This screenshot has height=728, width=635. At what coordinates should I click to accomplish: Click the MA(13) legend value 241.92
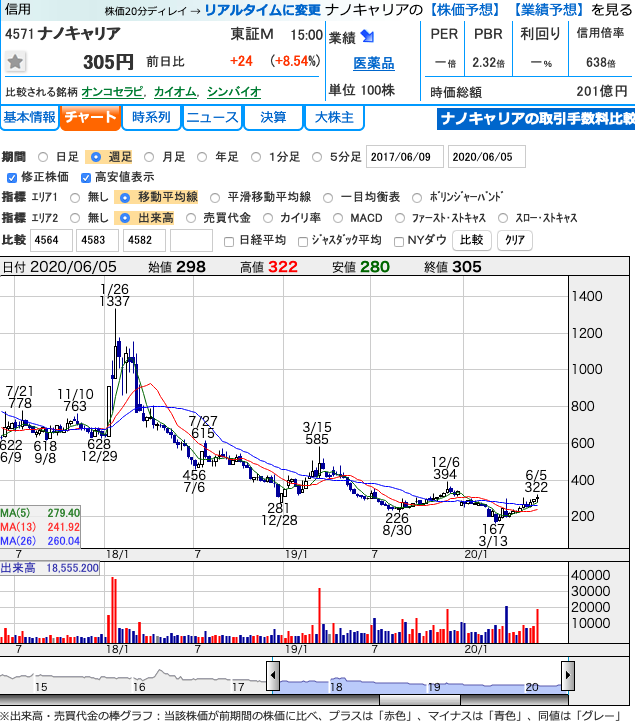point(64,527)
